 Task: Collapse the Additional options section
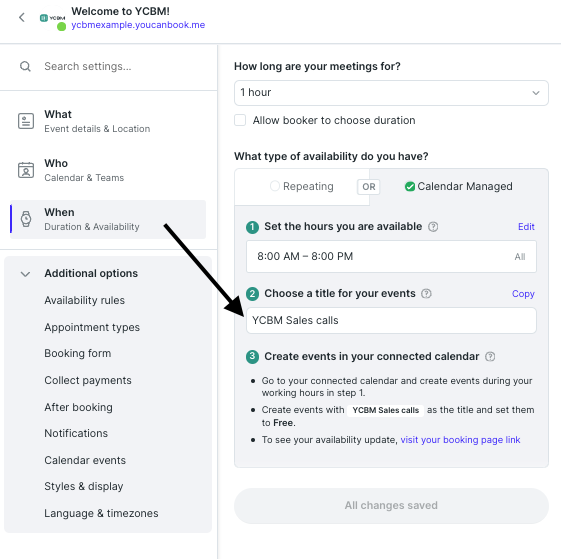coord(25,274)
